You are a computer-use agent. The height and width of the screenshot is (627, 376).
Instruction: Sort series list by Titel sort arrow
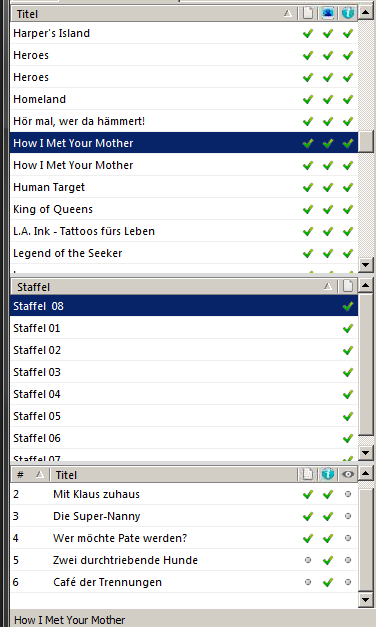tap(288, 14)
